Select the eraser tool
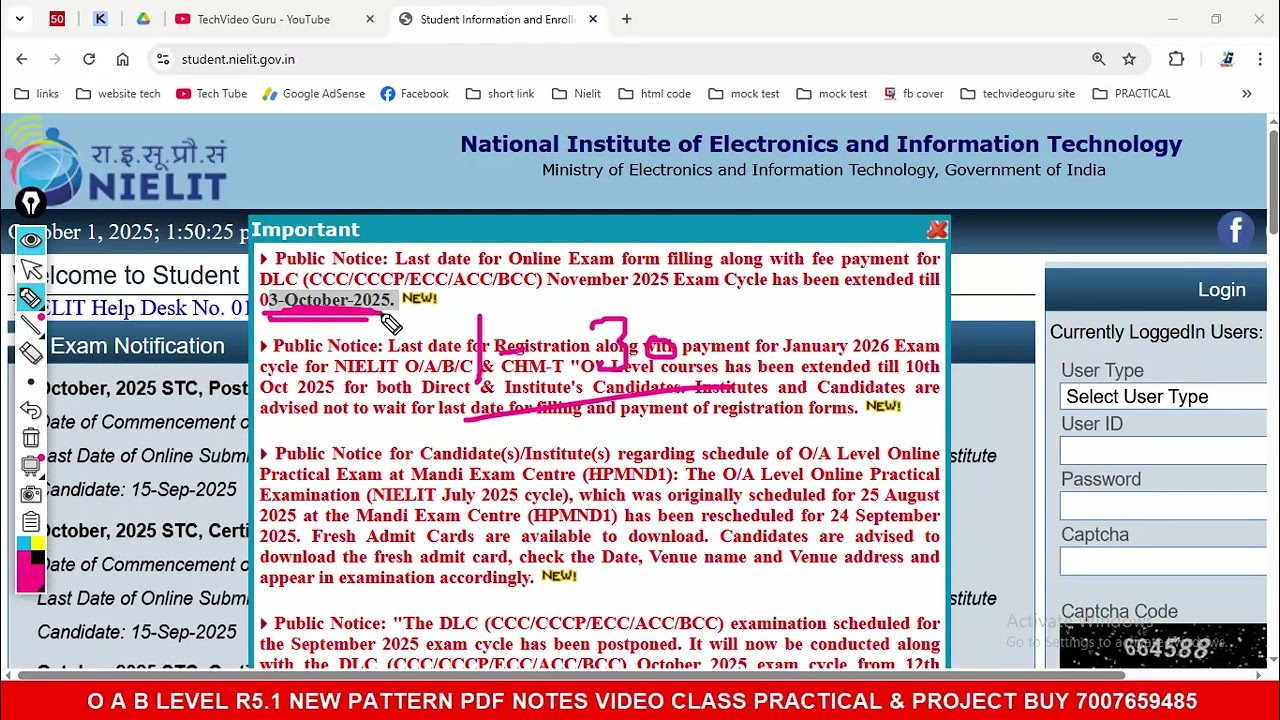Viewport: 1280px width, 720px height. click(31, 352)
